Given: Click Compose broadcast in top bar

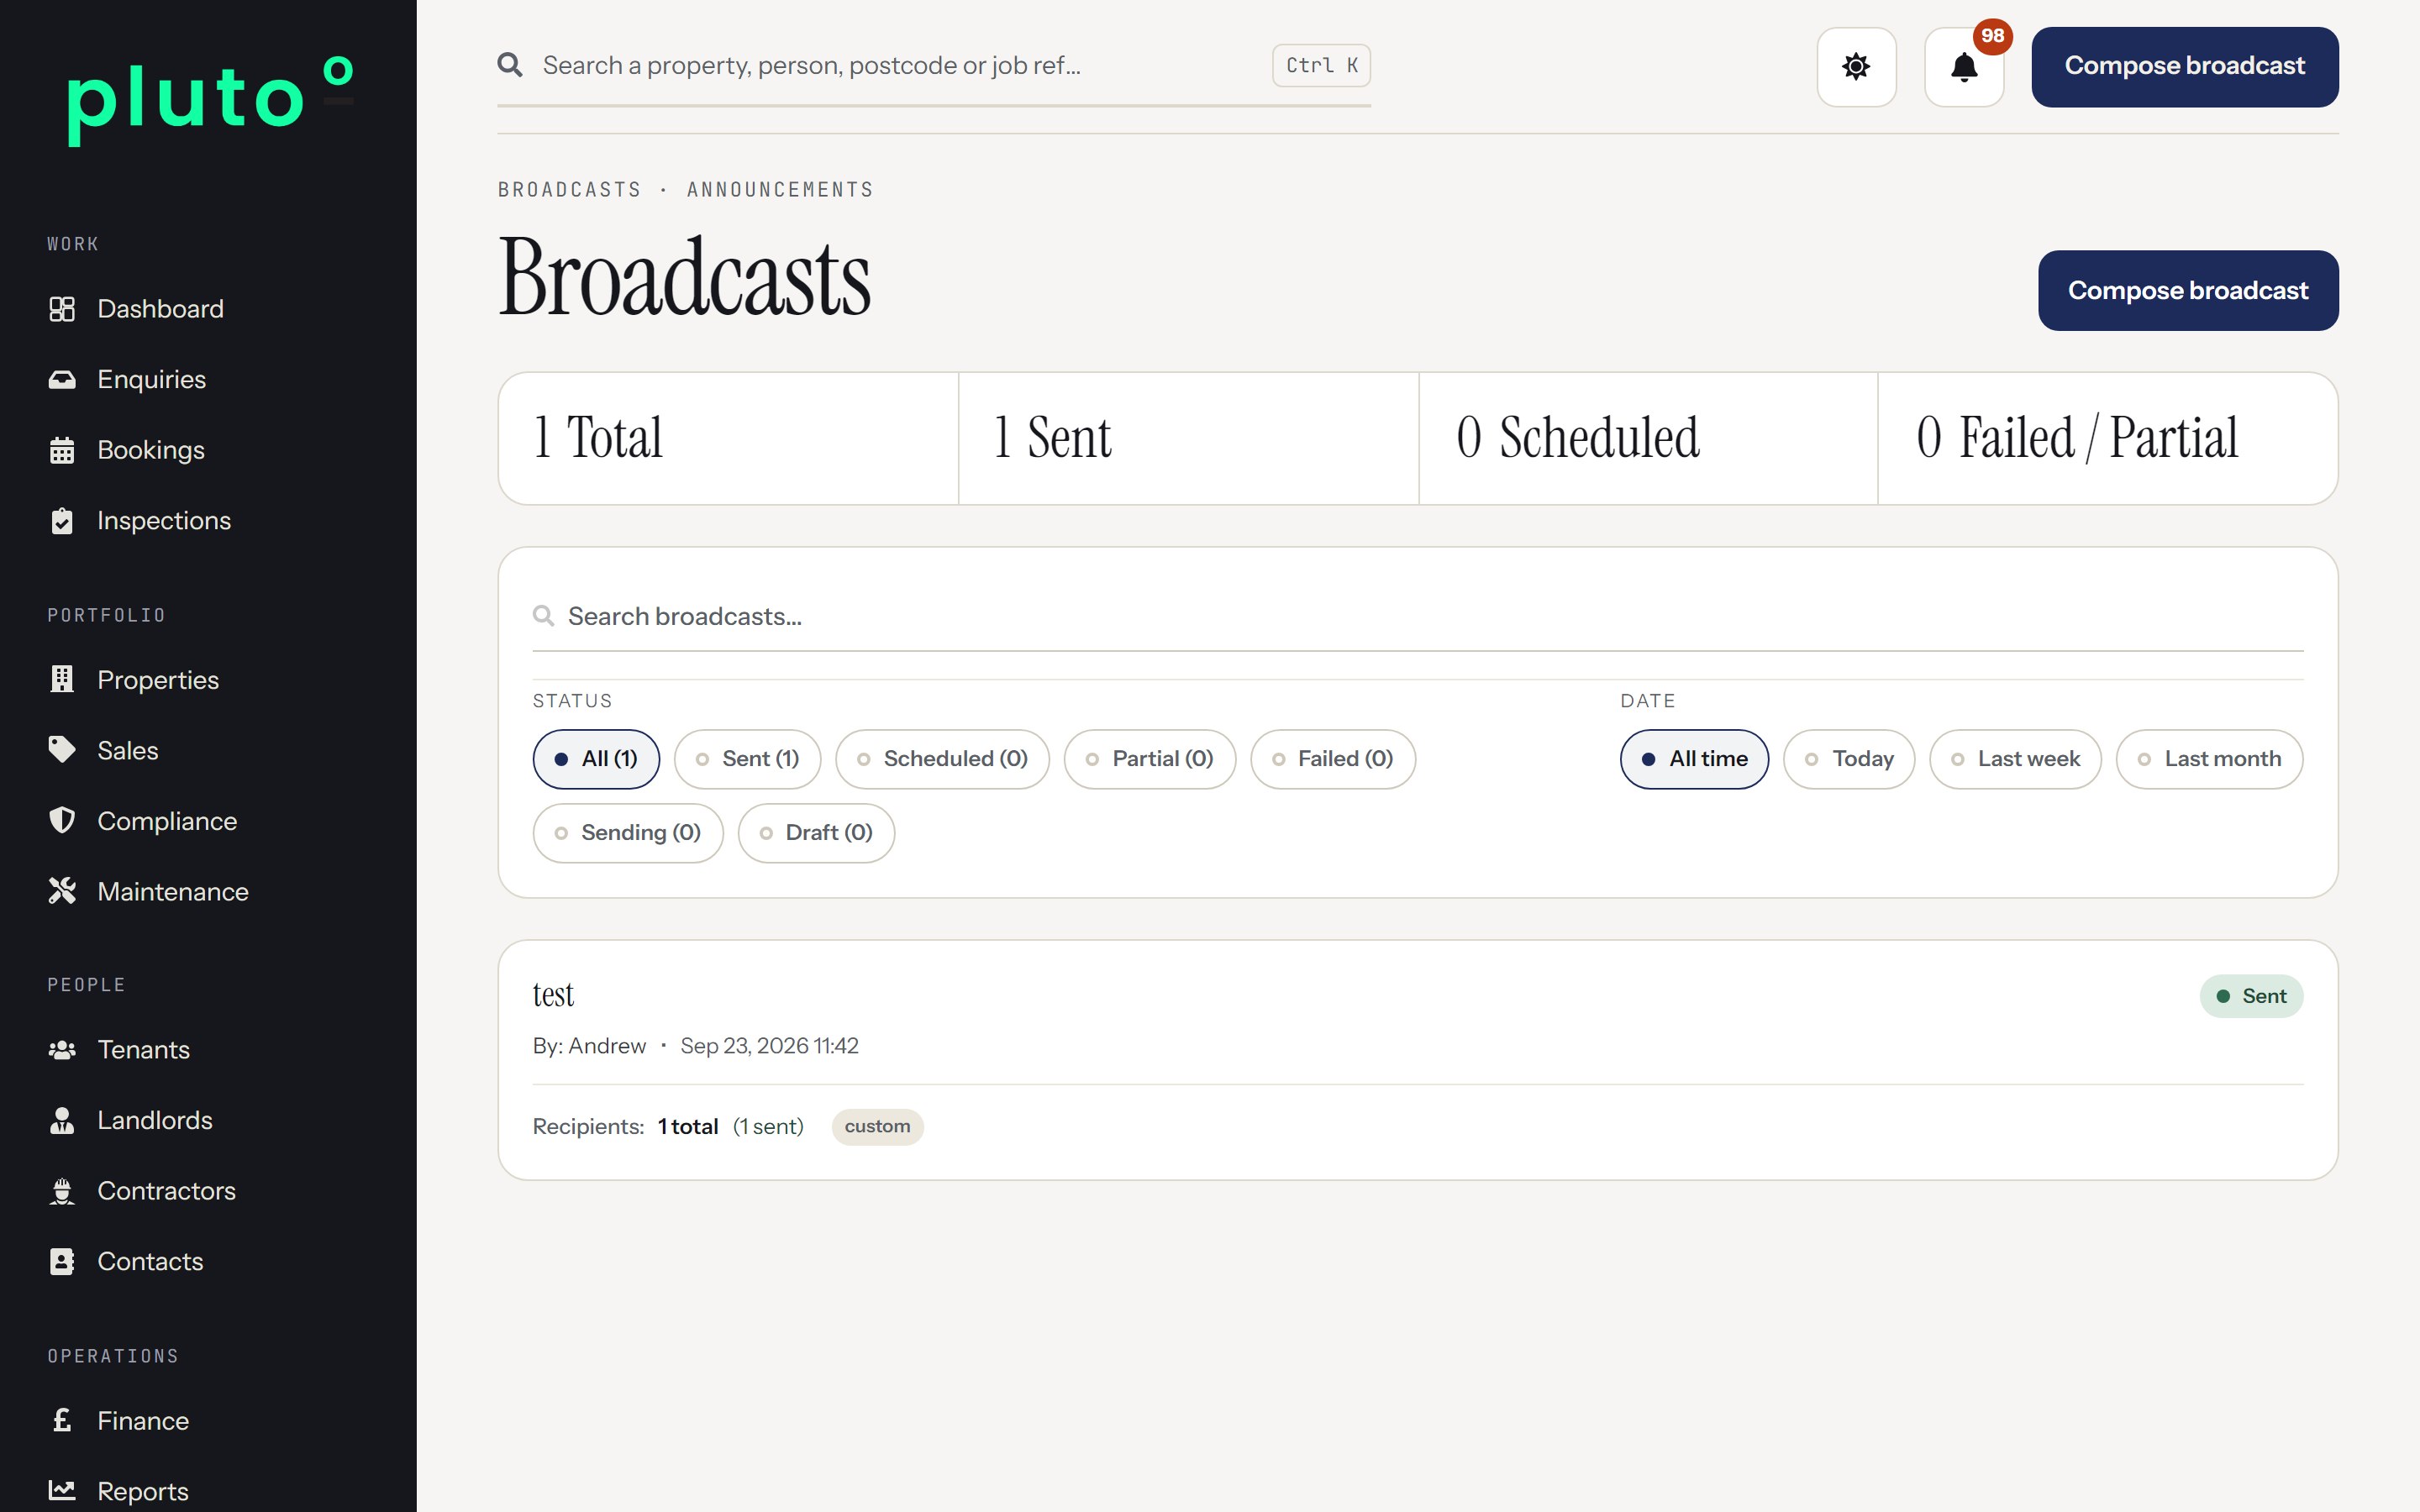Looking at the screenshot, I should pos(2184,67).
